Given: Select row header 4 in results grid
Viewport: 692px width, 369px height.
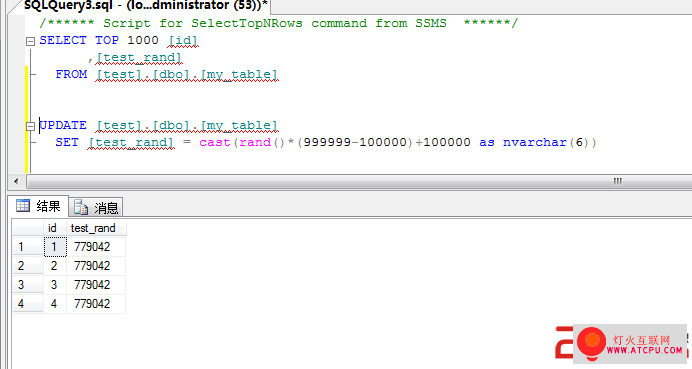Looking at the screenshot, I should (28, 304).
